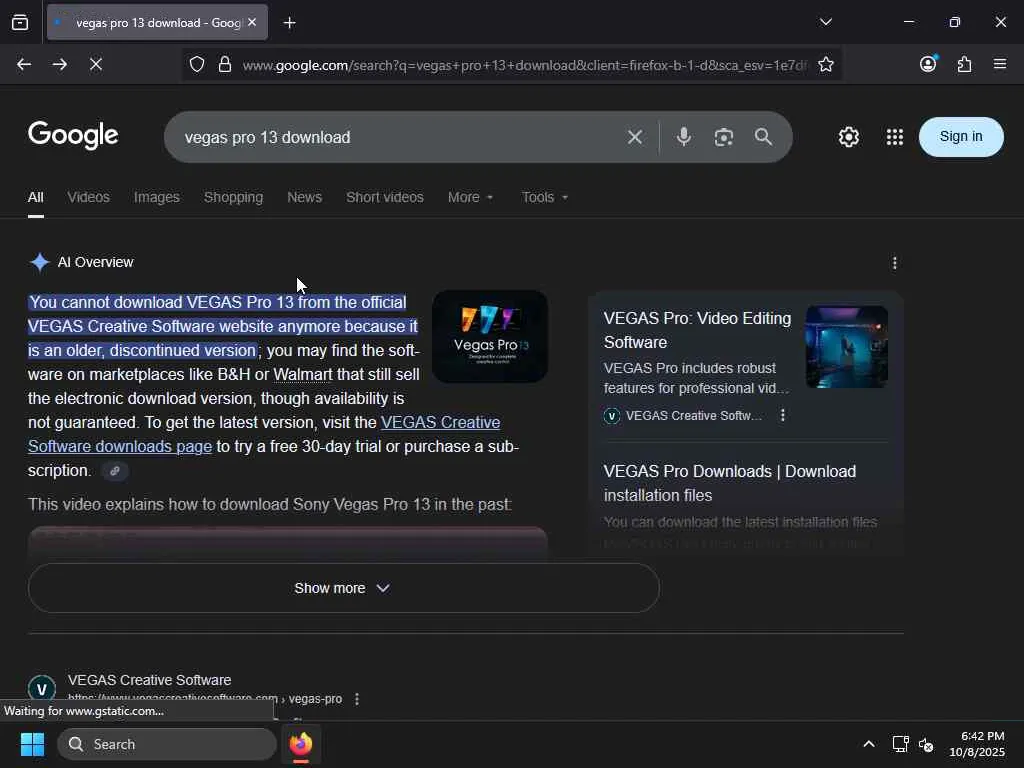Open a new tab with plus button

coord(289,23)
